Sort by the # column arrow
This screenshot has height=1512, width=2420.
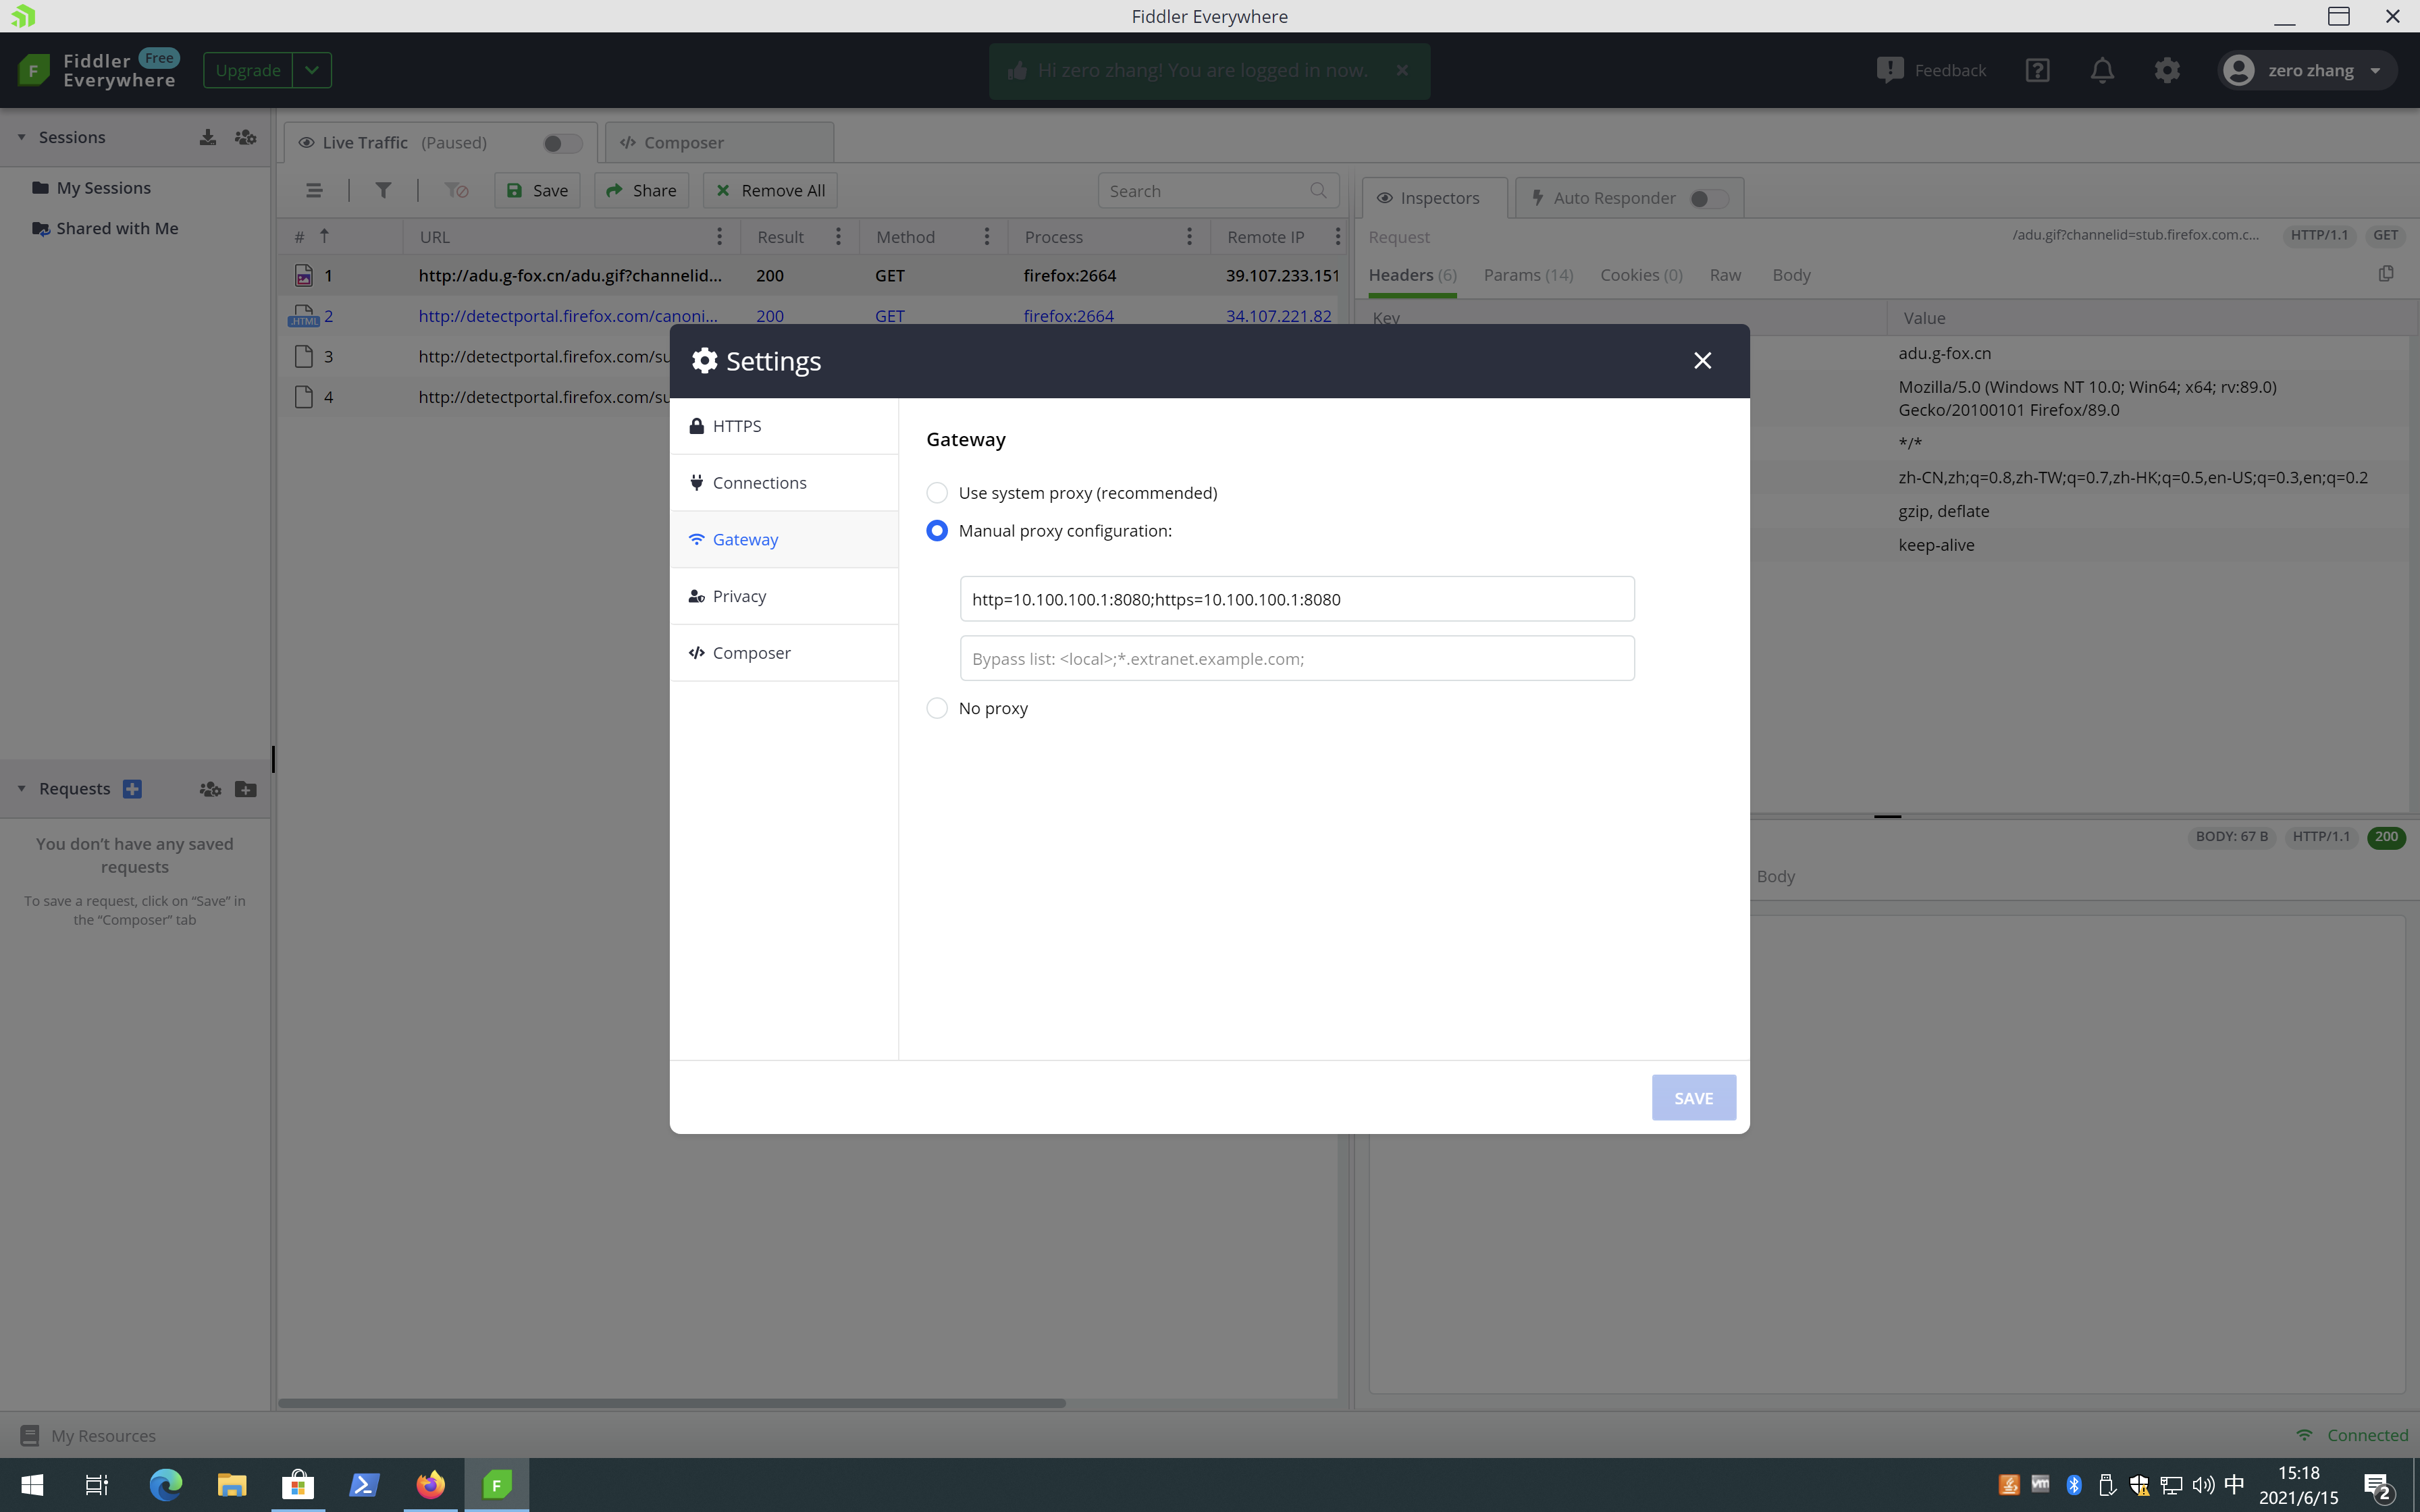(324, 236)
